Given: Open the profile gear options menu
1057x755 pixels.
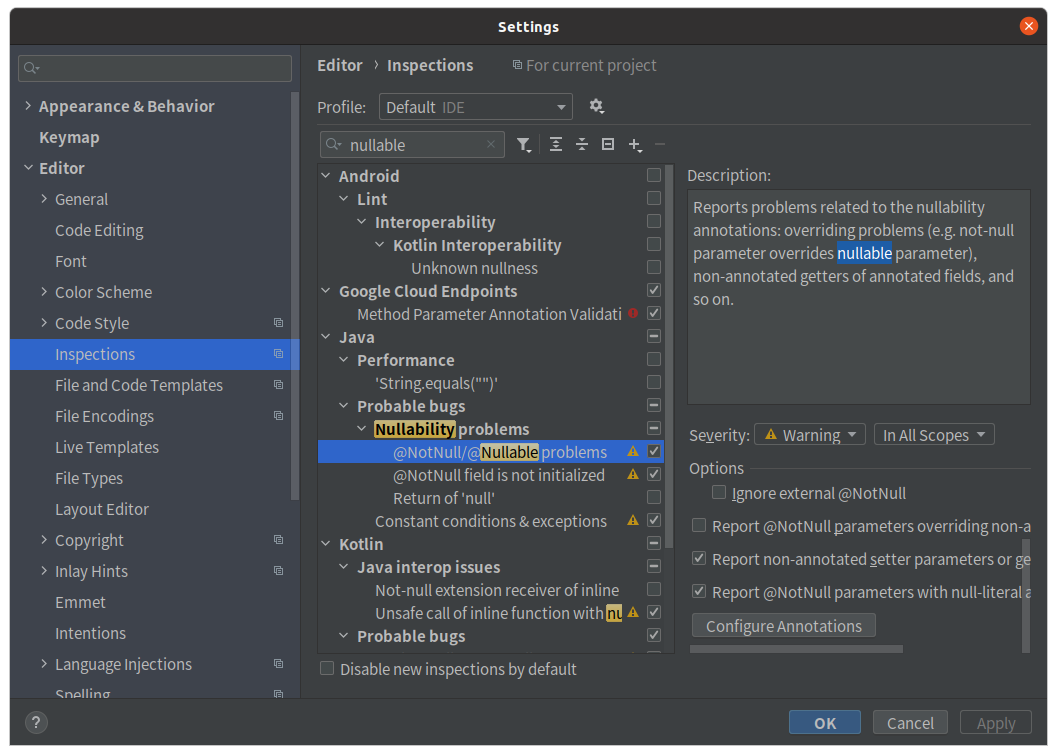Looking at the screenshot, I should (x=597, y=106).
